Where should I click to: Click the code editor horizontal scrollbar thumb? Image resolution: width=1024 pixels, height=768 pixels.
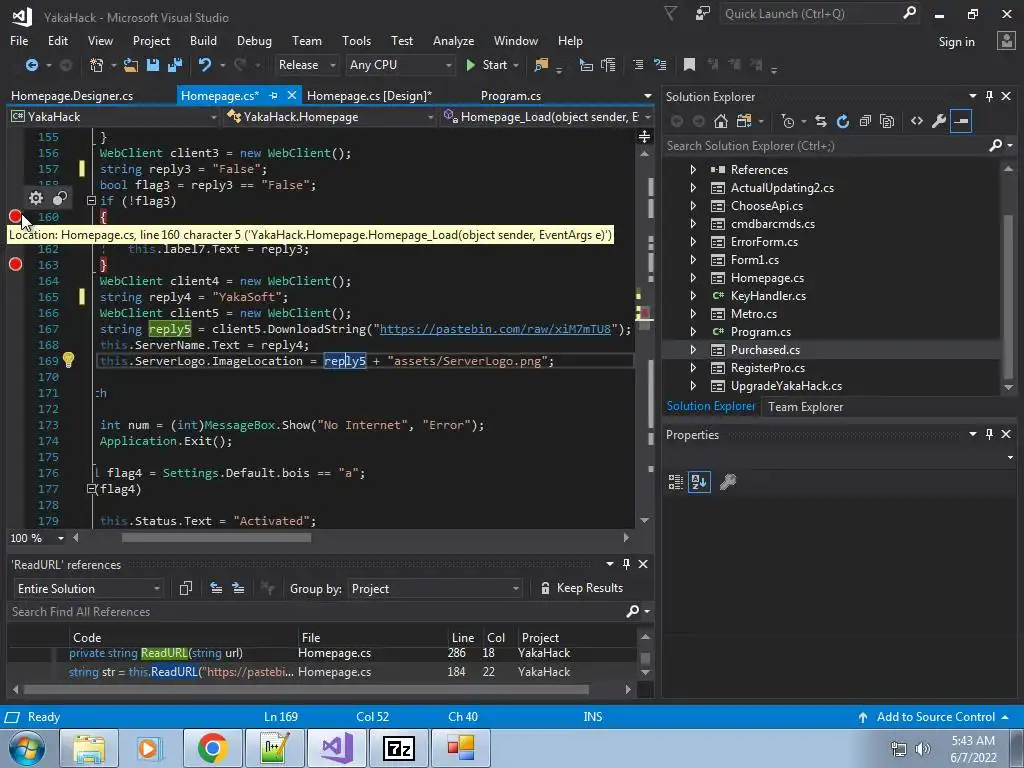tap(216, 538)
